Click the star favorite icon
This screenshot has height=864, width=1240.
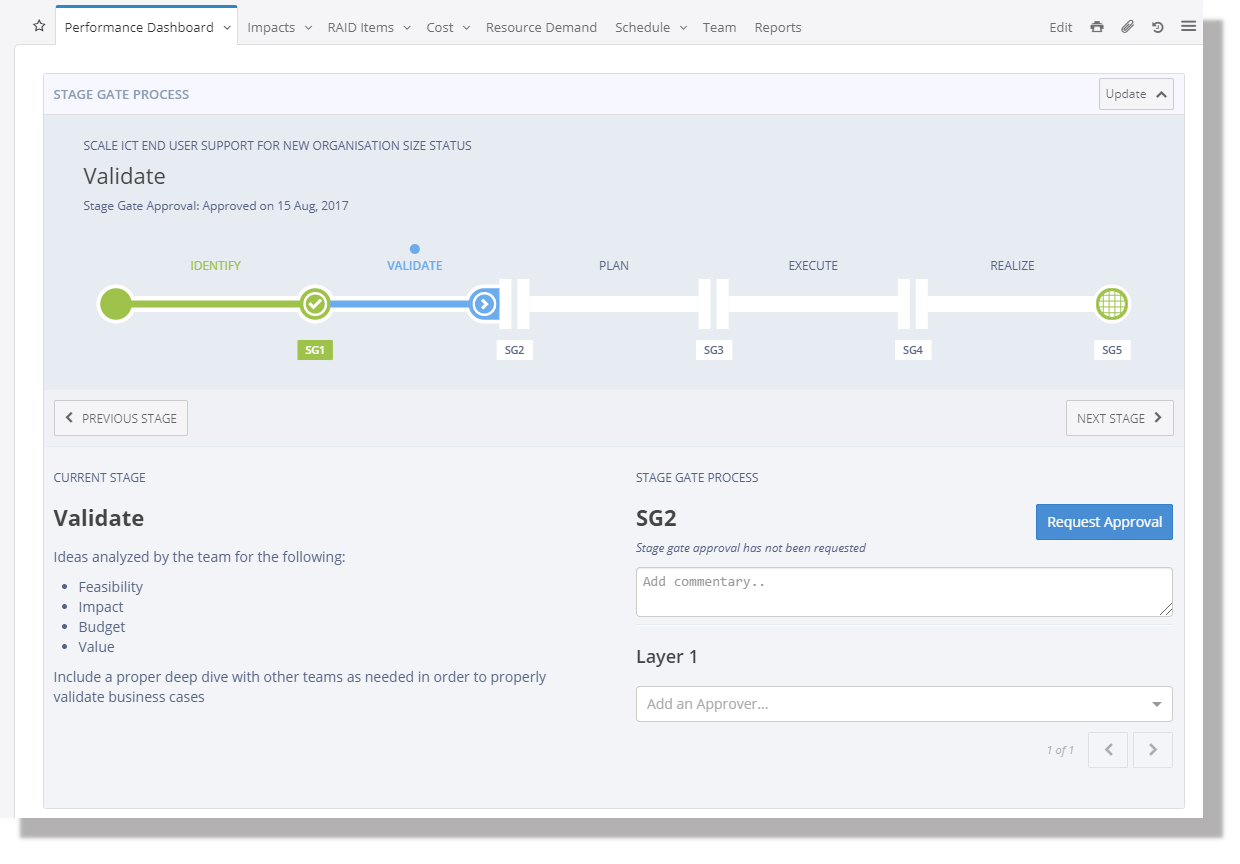click(x=39, y=27)
